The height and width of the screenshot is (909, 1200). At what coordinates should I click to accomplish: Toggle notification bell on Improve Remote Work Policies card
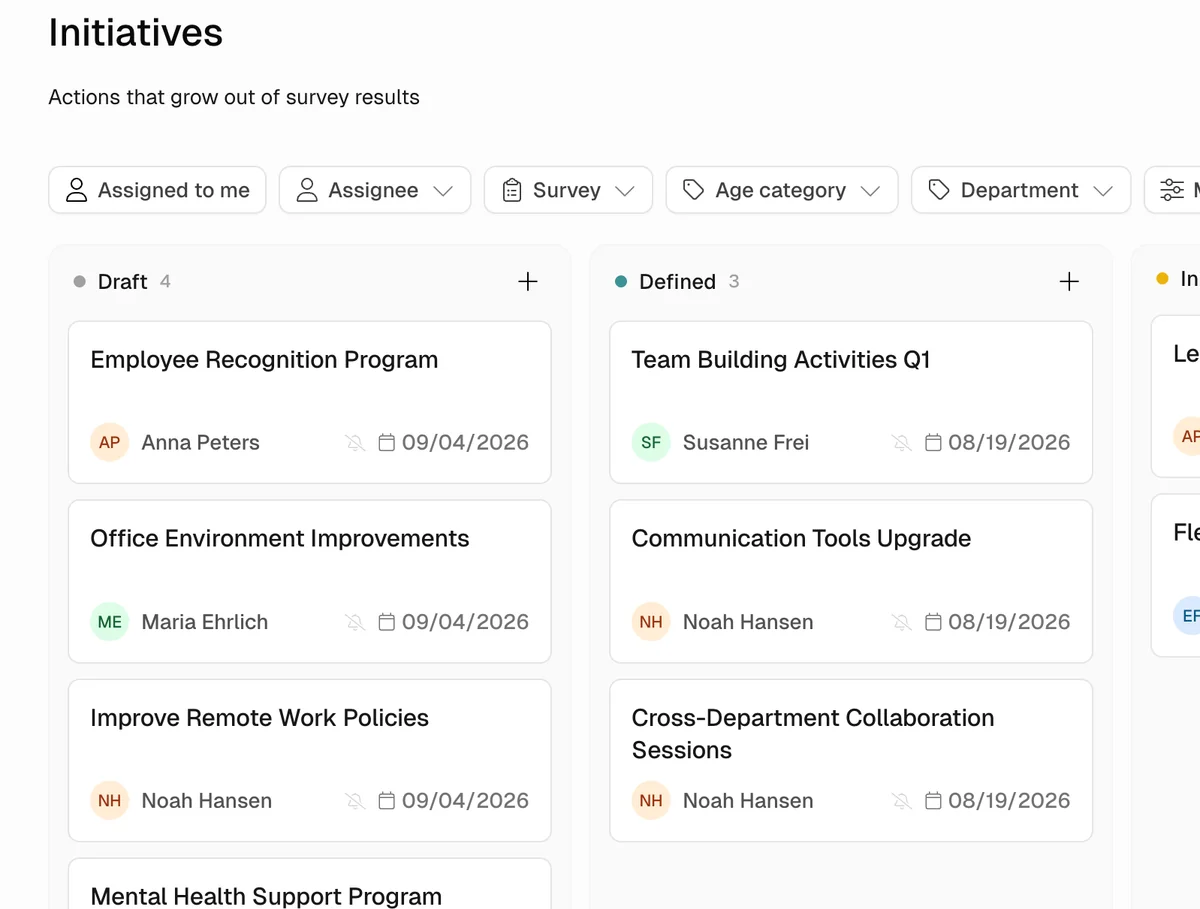click(x=355, y=801)
